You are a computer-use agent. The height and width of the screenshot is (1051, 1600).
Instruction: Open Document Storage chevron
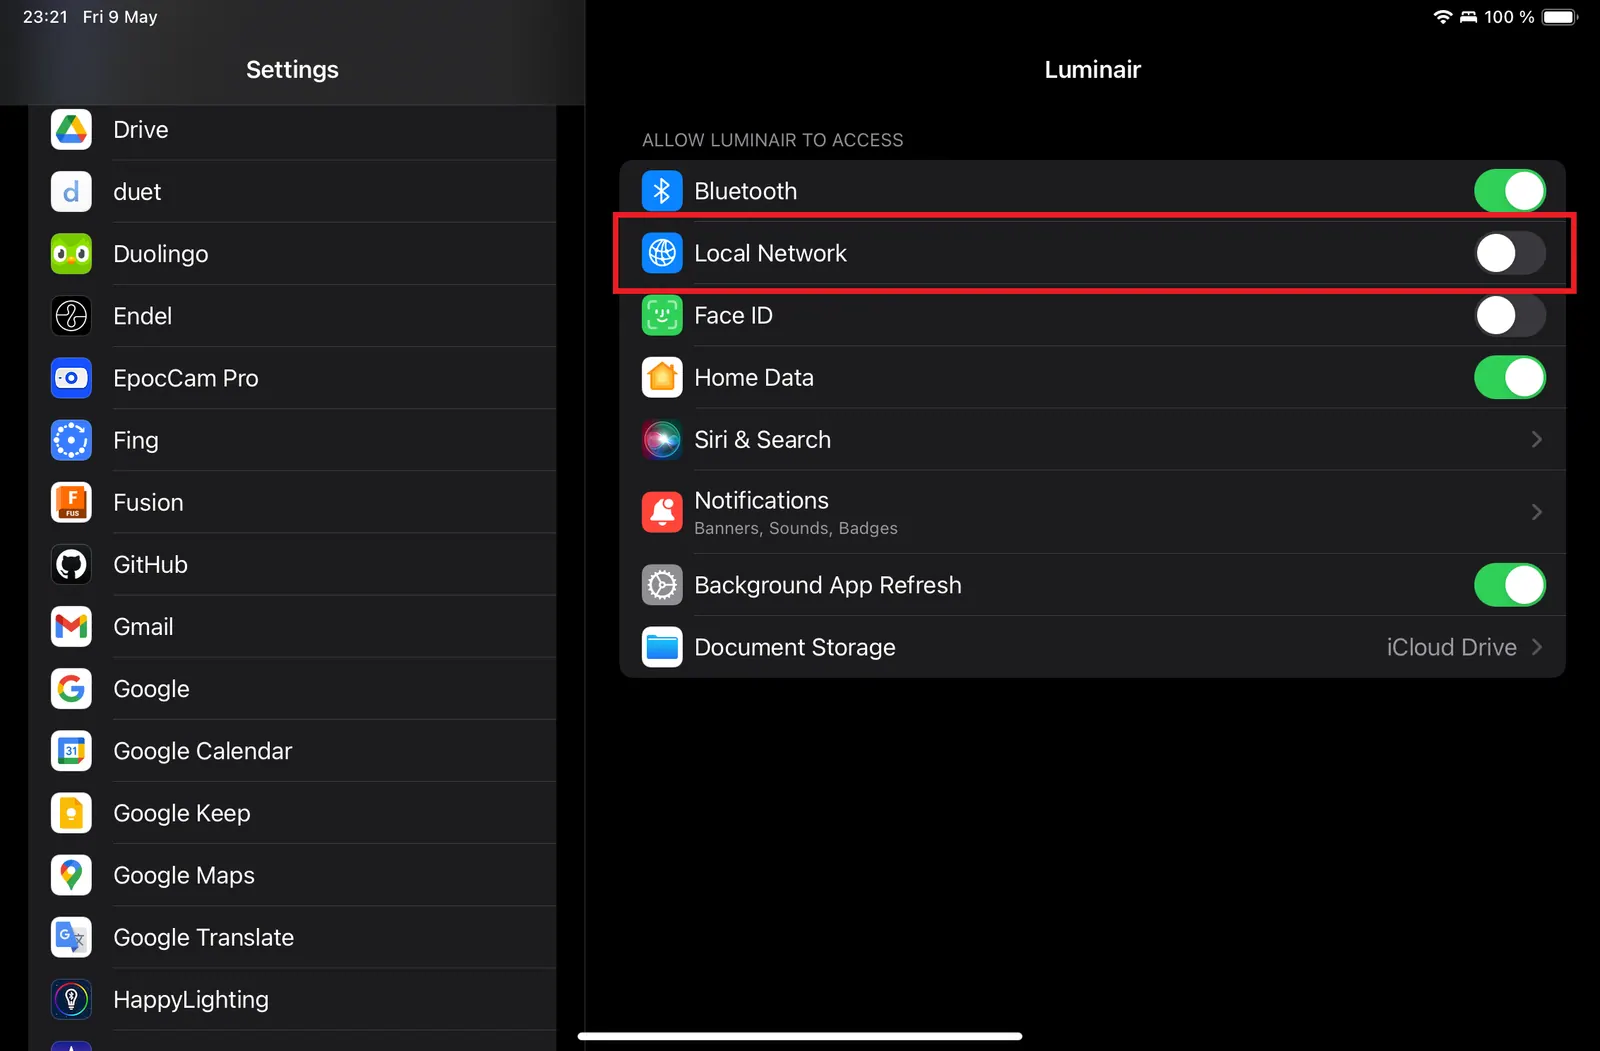click(x=1537, y=647)
